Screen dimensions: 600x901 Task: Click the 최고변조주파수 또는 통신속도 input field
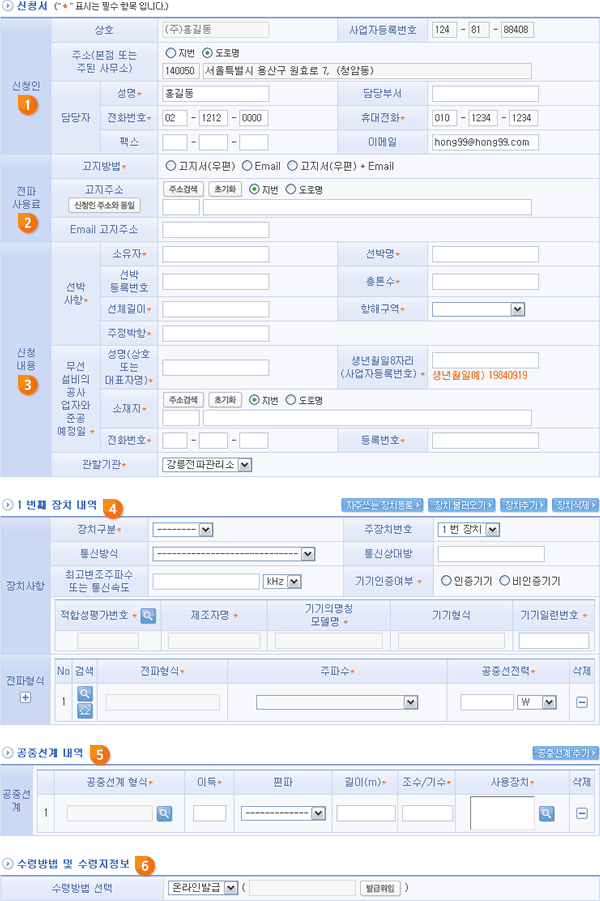206,582
